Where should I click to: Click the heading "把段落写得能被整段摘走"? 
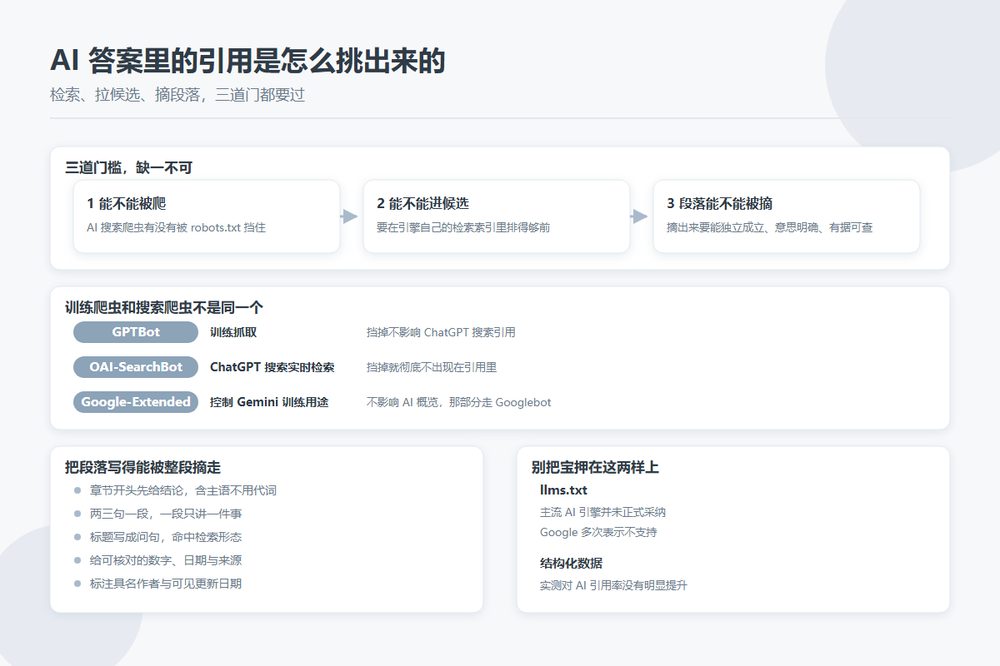tap(143, 467)
